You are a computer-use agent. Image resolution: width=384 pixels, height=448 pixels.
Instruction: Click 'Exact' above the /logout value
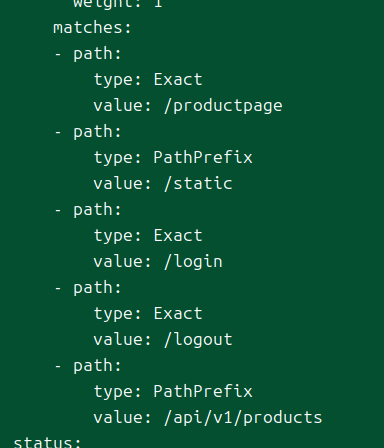(178, 313)
